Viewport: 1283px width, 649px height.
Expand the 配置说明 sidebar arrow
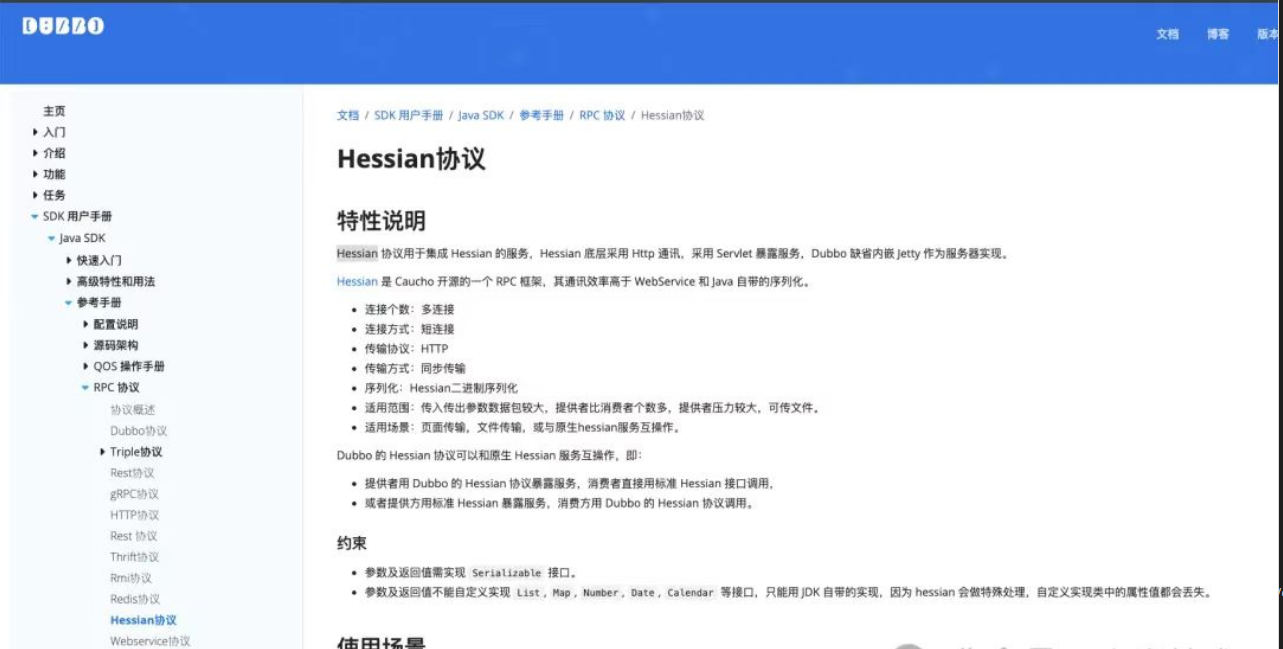[x=87, y=324]
